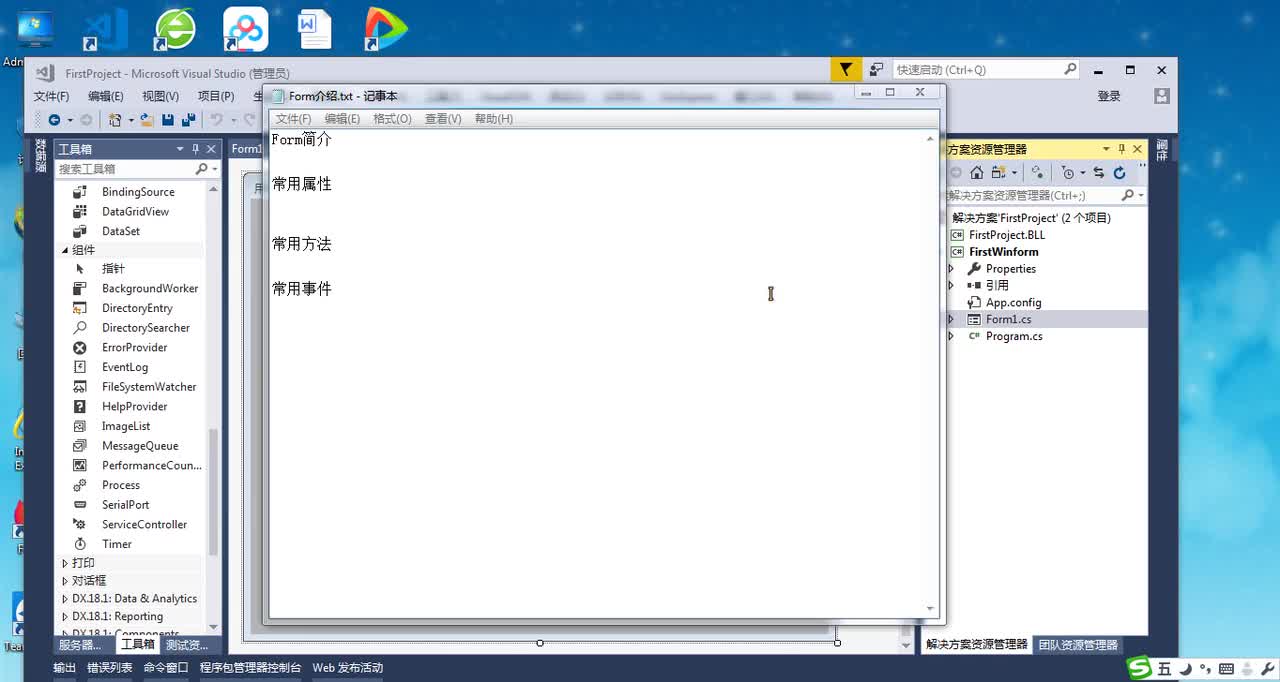Pick the DataSet toolbox component
Screen dimensions: 1280x682
[120, 231]
